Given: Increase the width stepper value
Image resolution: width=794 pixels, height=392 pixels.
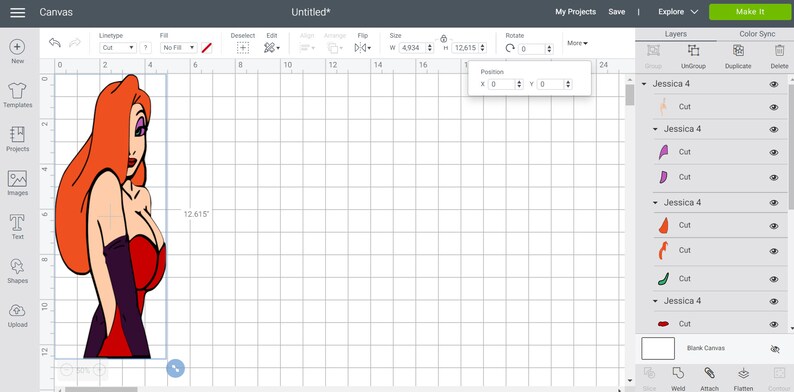Looking at the screenshot, I should coord(430,46).
